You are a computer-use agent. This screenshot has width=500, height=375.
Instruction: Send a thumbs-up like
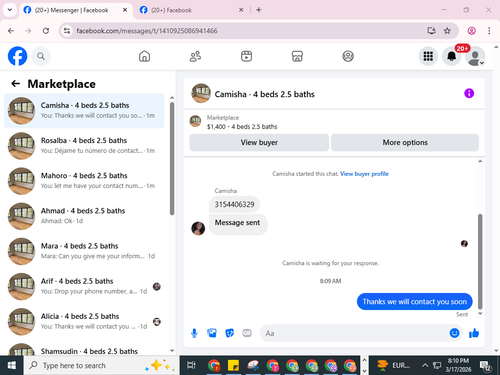pyautogui.click(x=474, y=333)
